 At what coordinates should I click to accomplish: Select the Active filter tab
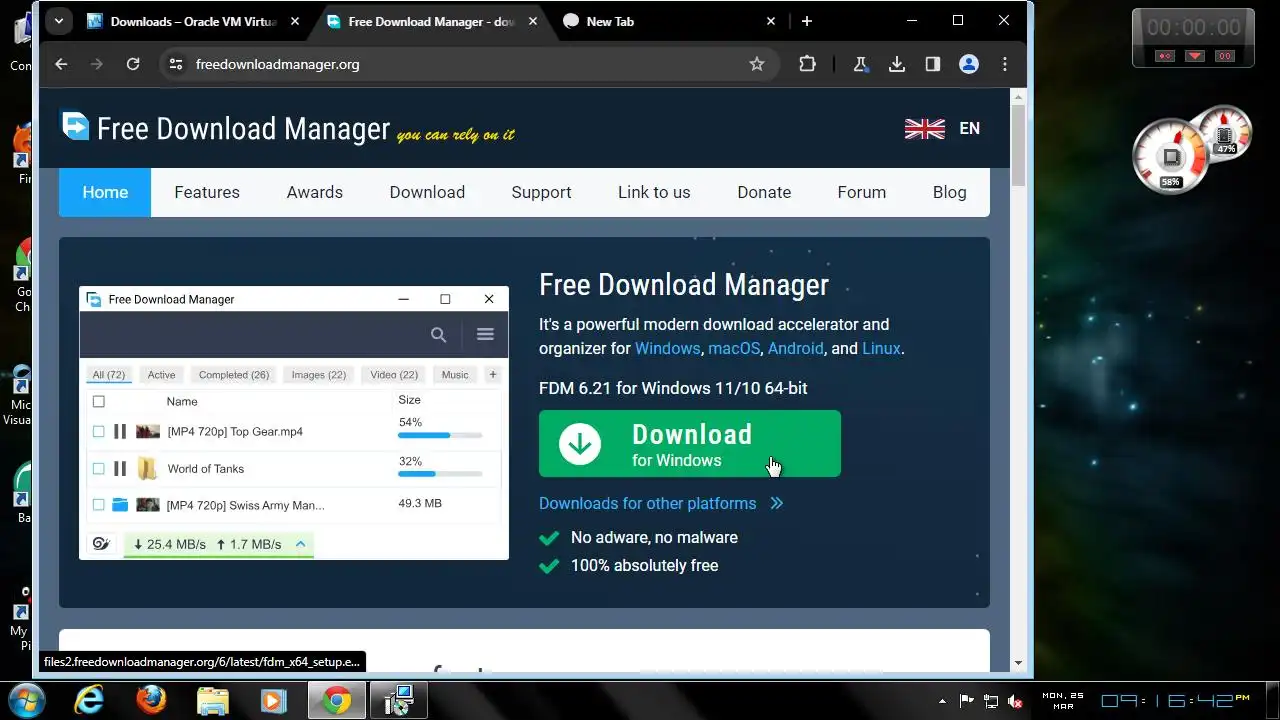coord(161,375)
